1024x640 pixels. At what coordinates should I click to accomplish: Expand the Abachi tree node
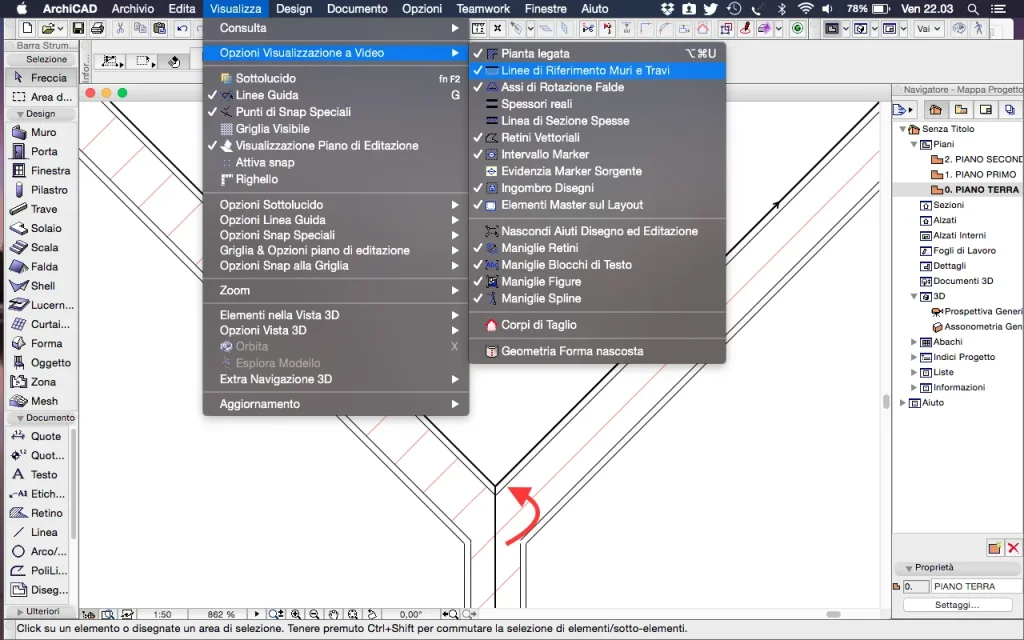[914, 342]
